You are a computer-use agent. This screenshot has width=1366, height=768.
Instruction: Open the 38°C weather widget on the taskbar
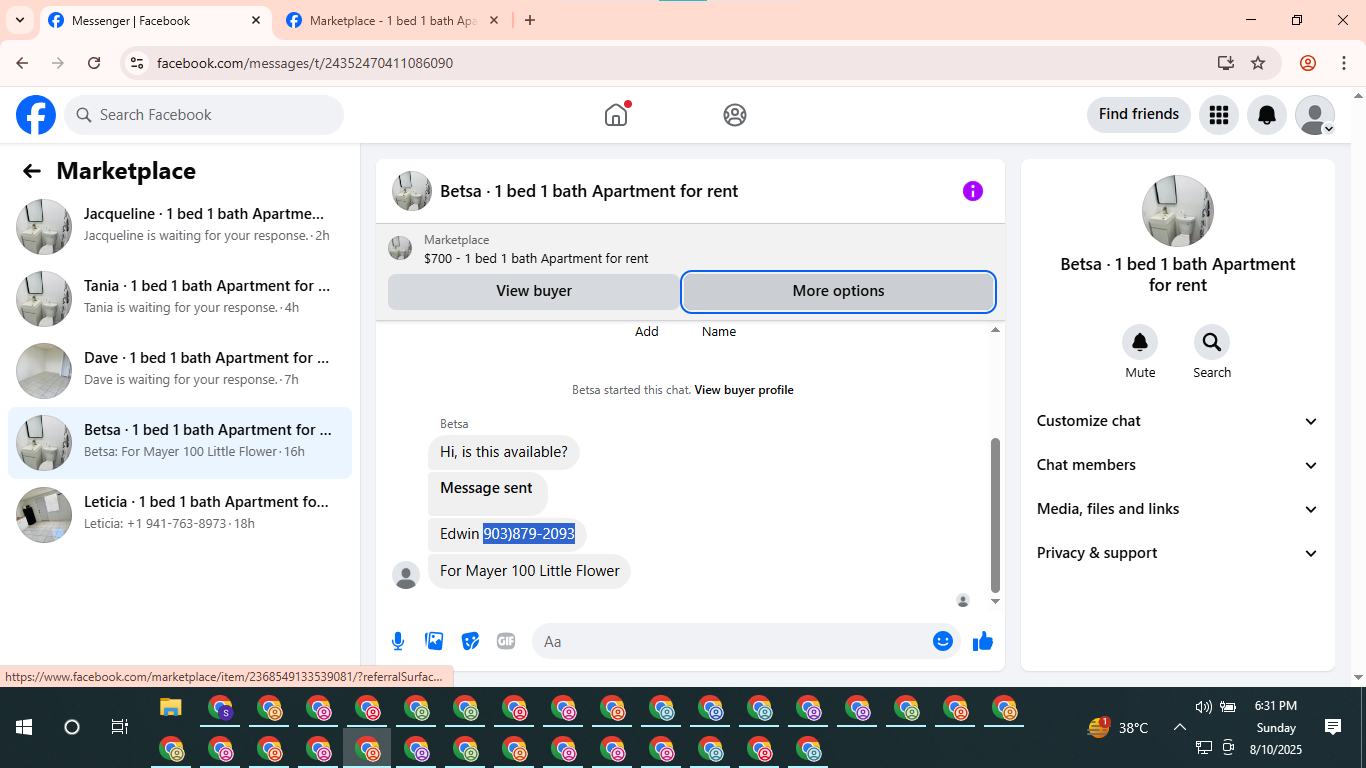tap(1118, 727)
